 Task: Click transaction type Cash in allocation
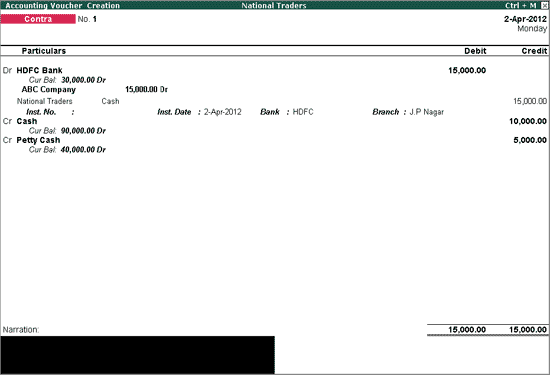point(110,101)
